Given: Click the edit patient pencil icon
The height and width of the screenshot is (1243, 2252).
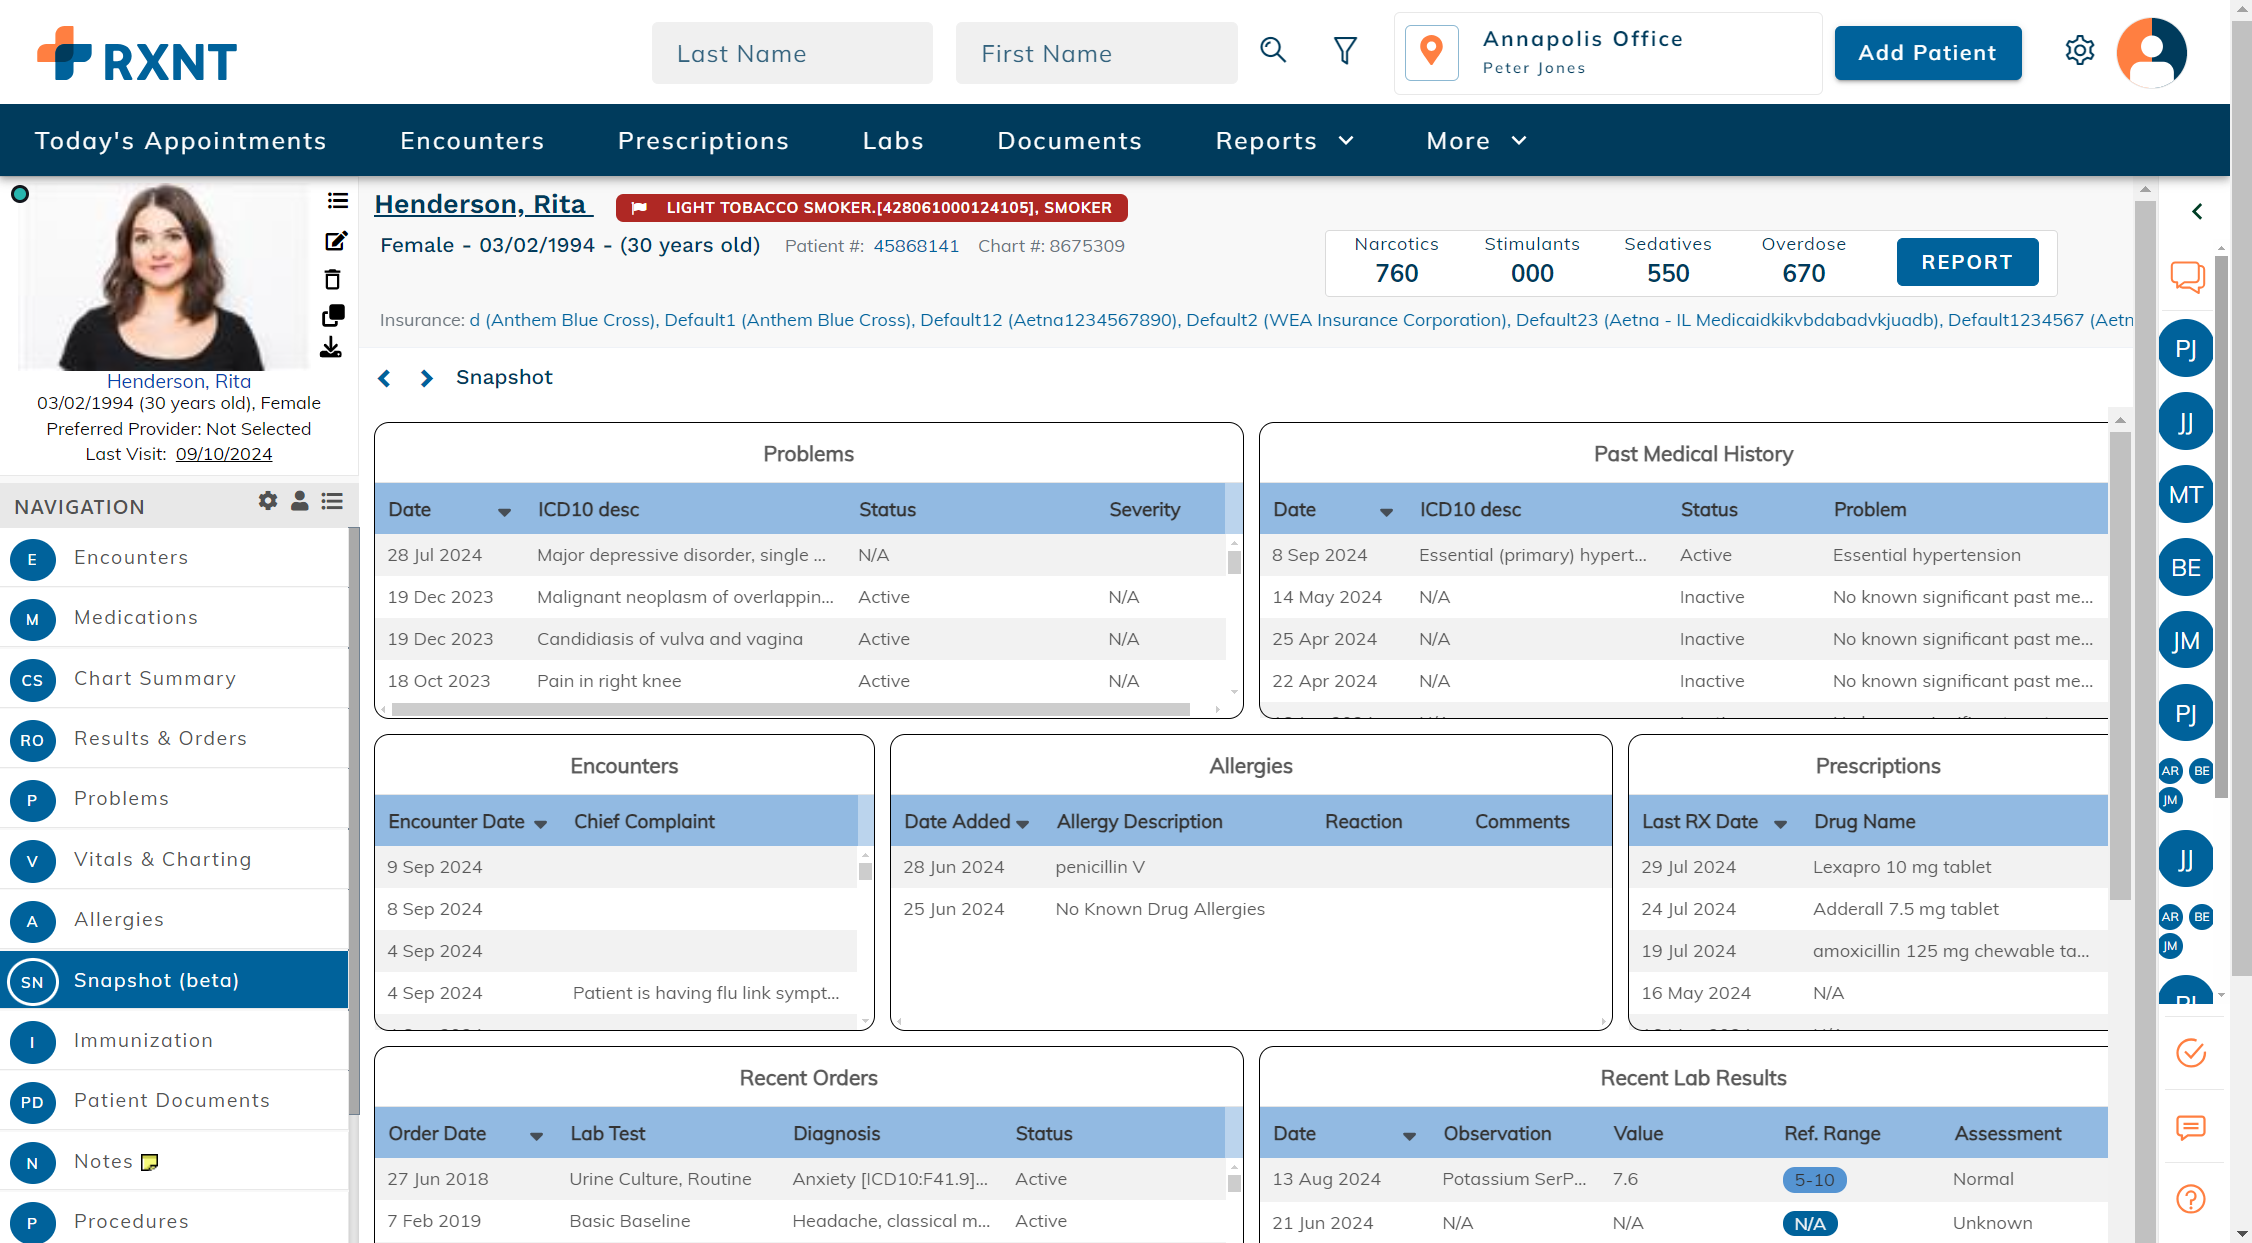Looking at the screenshot, I should pos(335,241).
